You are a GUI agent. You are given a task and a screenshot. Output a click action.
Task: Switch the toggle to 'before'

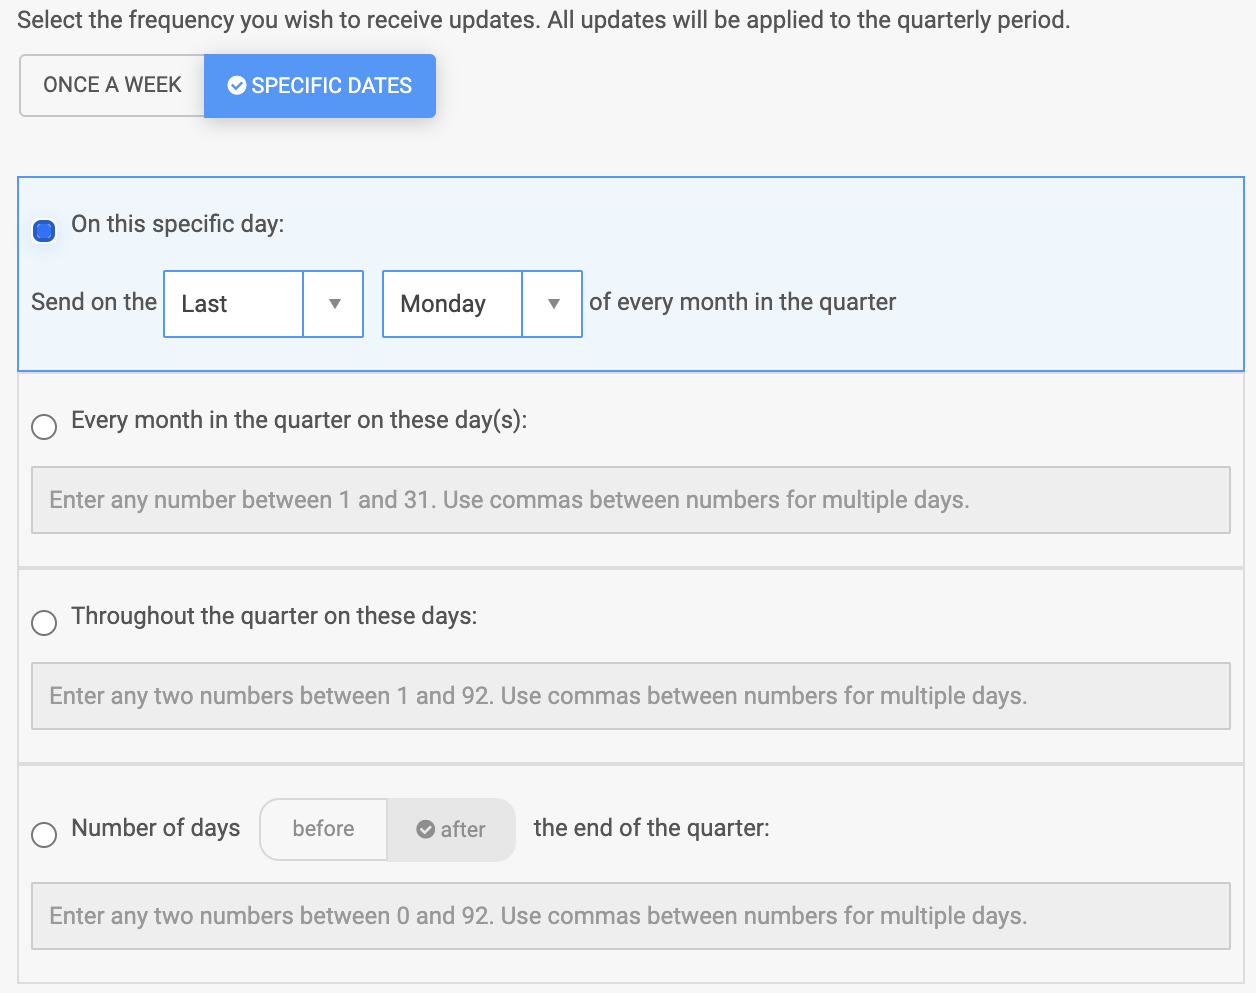[323, 829]
